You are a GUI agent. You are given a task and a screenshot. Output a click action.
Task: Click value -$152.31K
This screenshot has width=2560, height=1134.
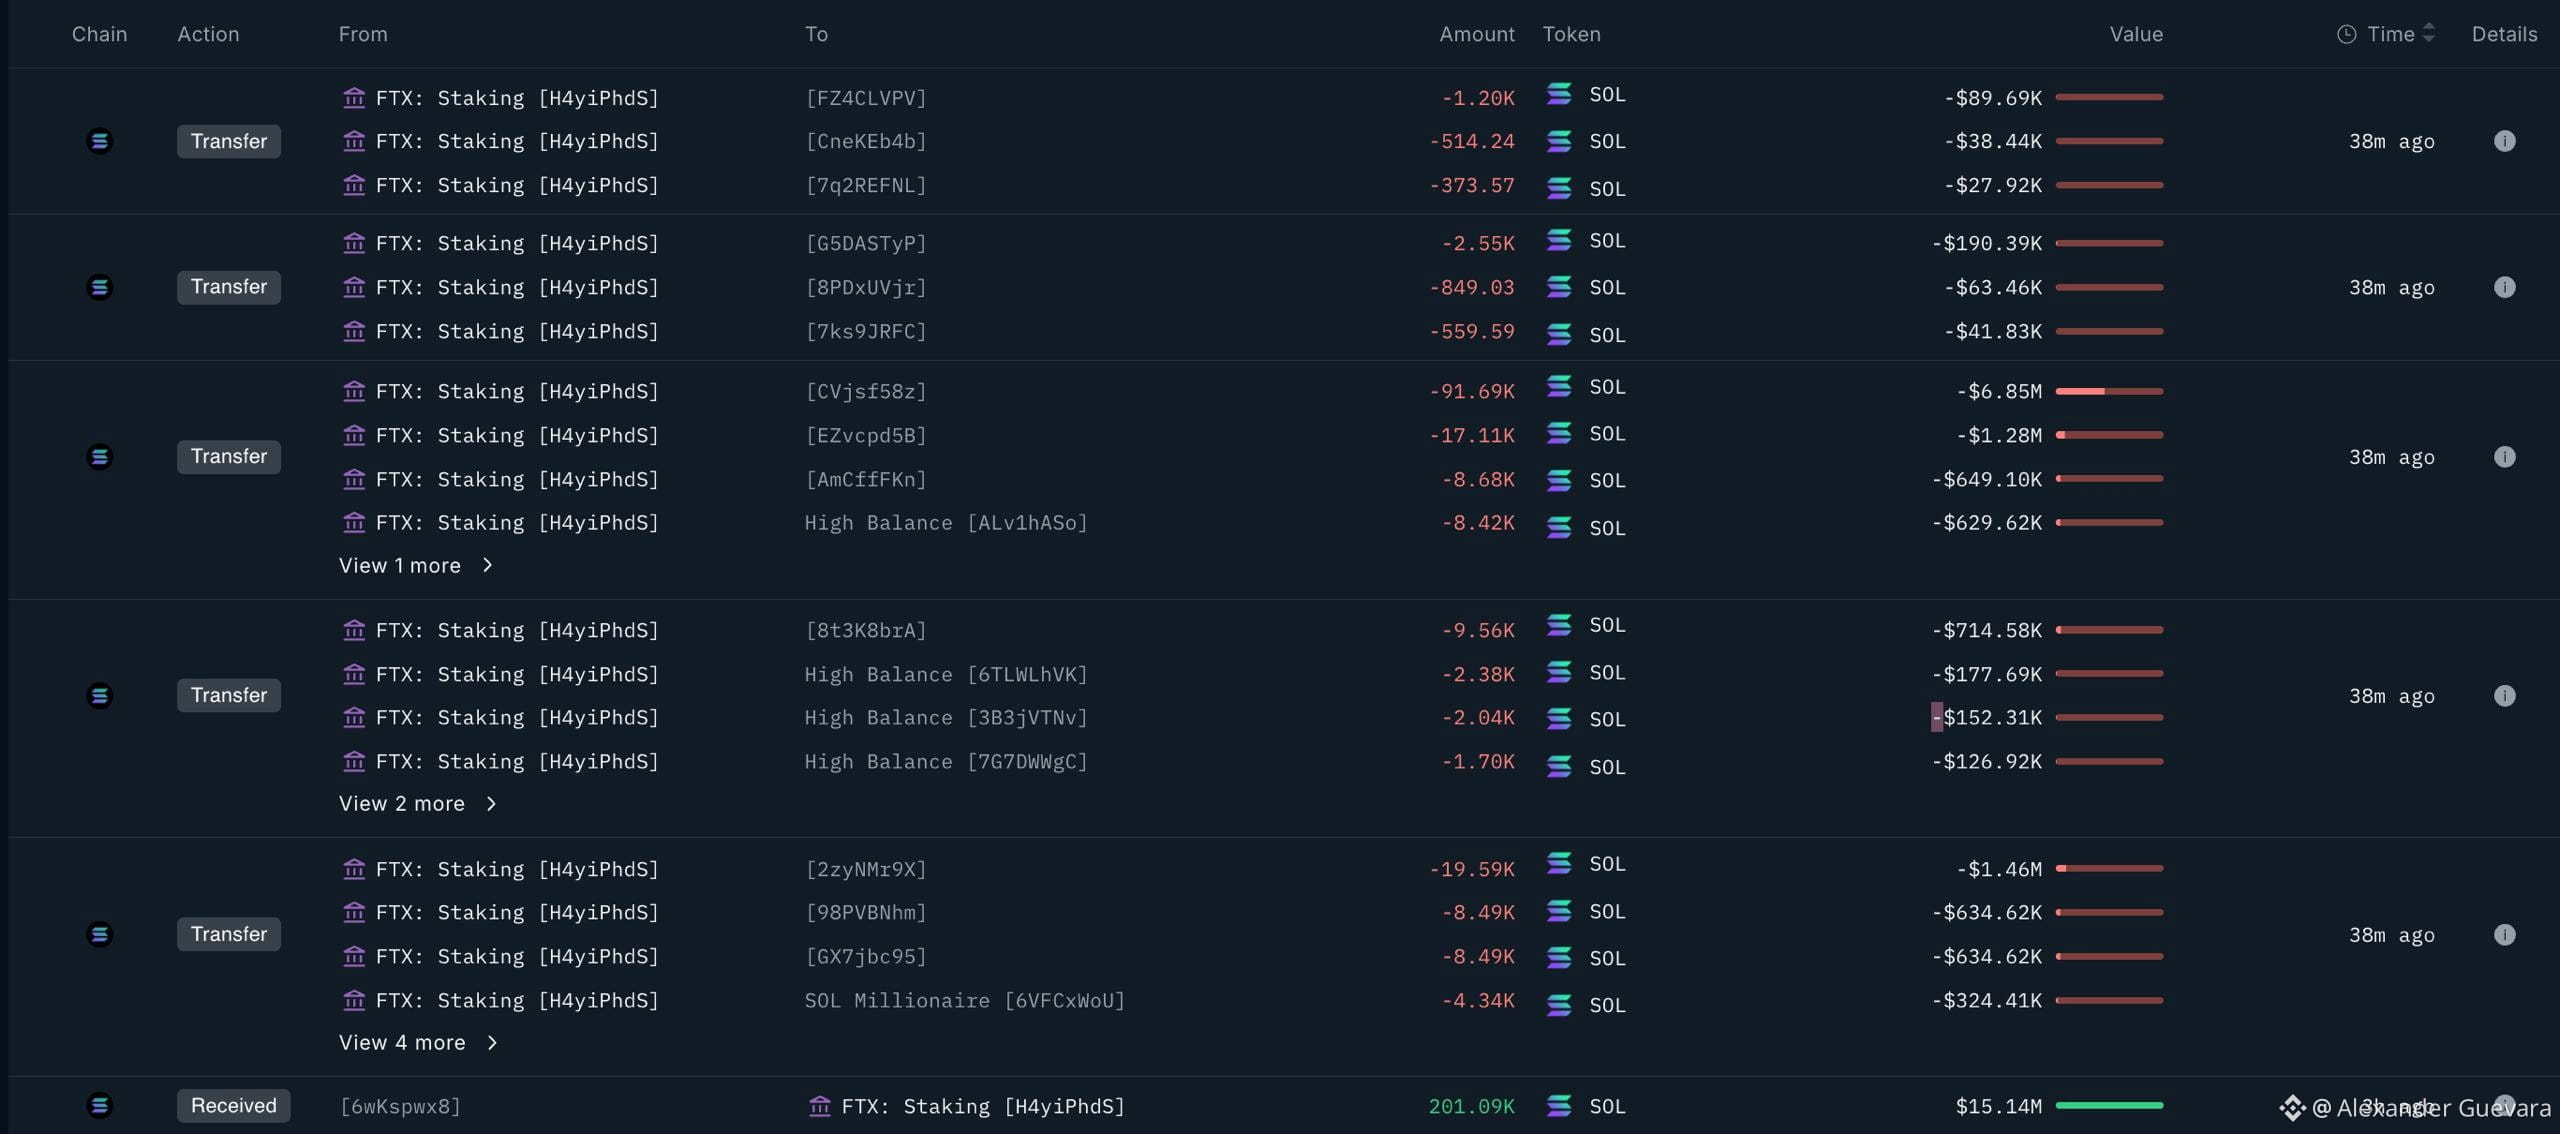coord(1986,717)
